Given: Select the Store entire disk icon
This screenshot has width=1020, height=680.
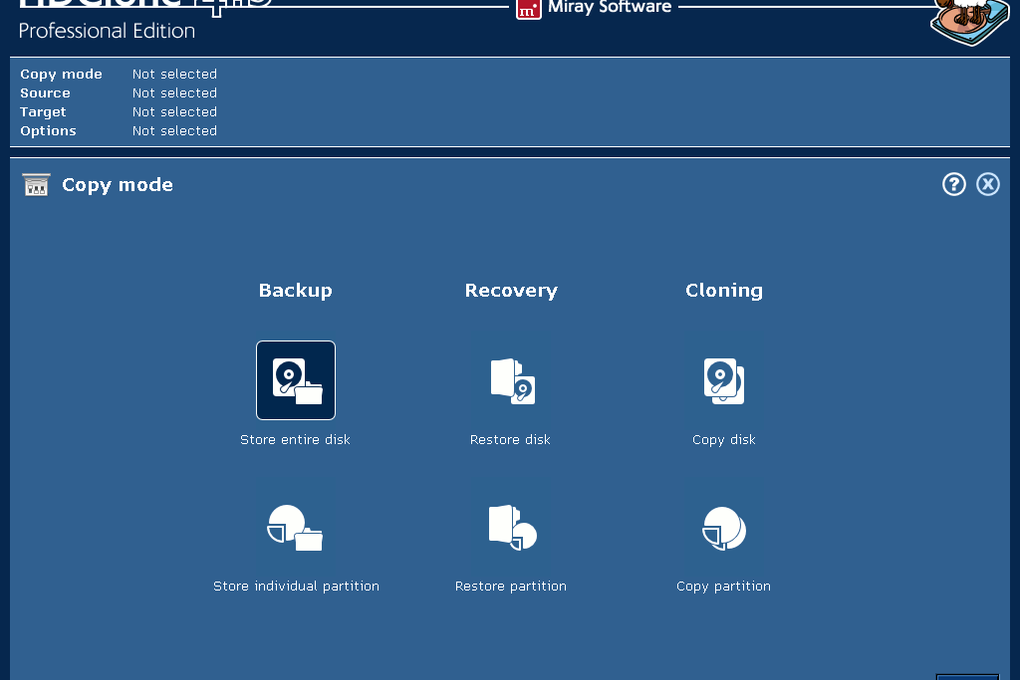Looking at the screenshot, I should coord(296,380).
